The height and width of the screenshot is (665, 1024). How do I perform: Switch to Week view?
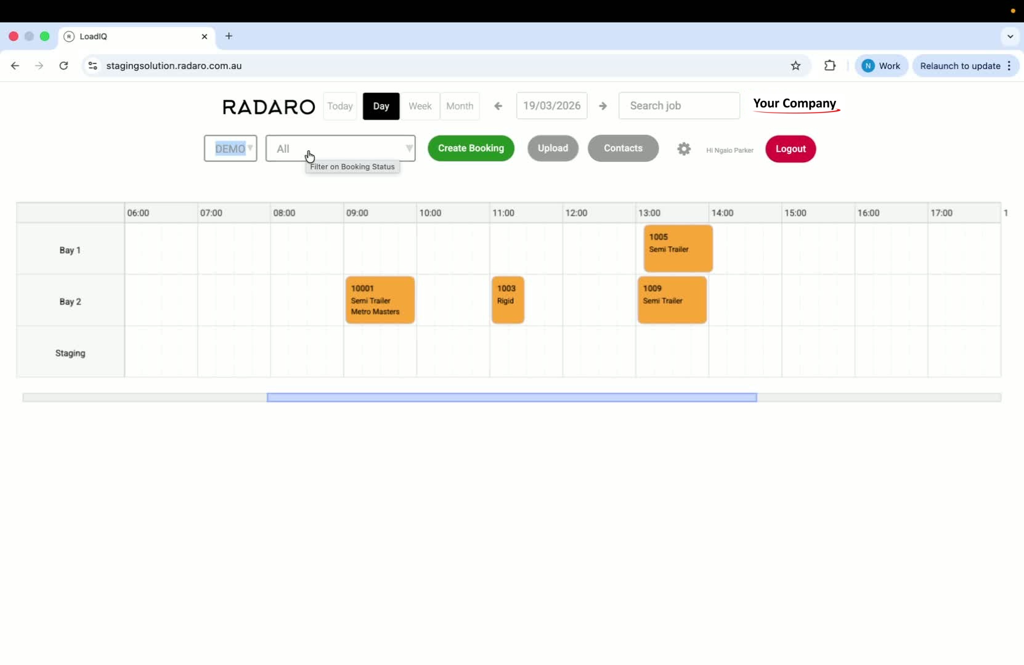tap(420, 106)
